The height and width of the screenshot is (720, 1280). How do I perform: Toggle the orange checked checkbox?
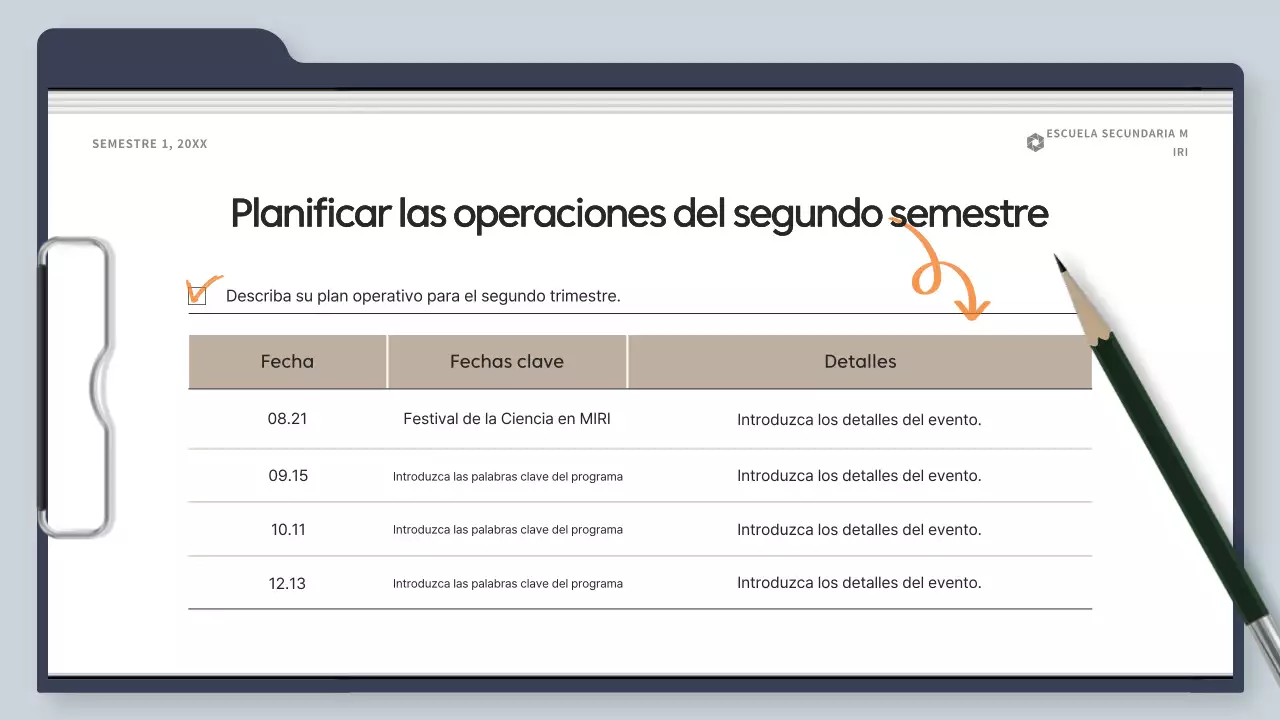pos(198,295)
